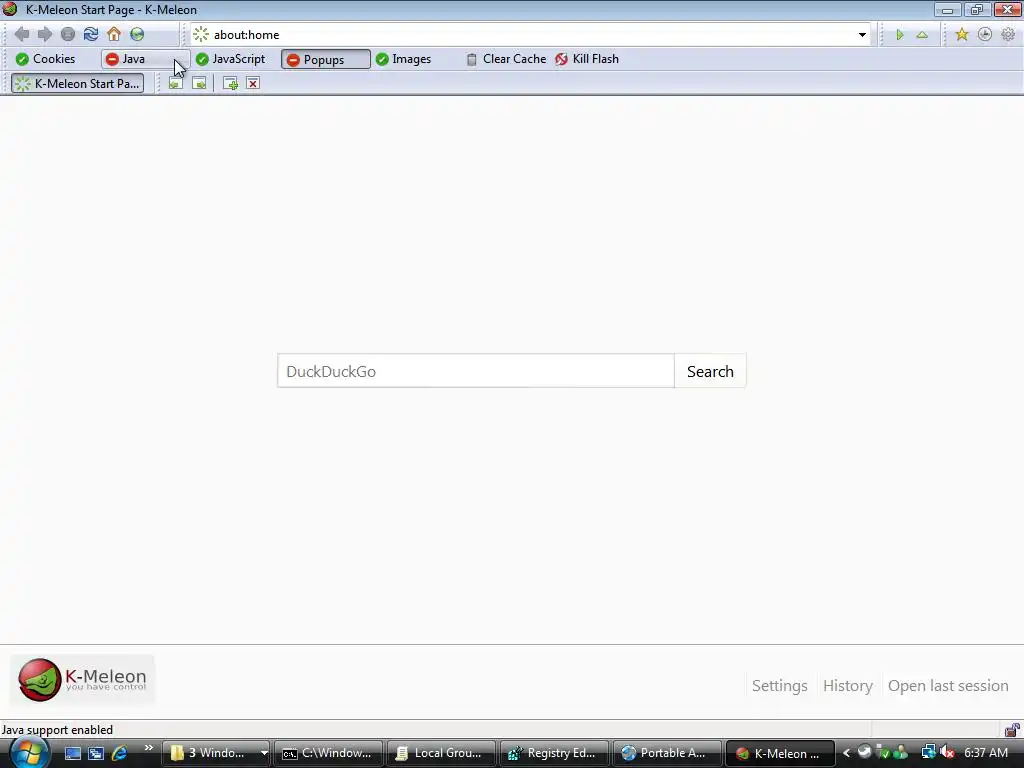Click the muted volume tray icon
This screenshot has height=768, width=1024.
[948, 753]
